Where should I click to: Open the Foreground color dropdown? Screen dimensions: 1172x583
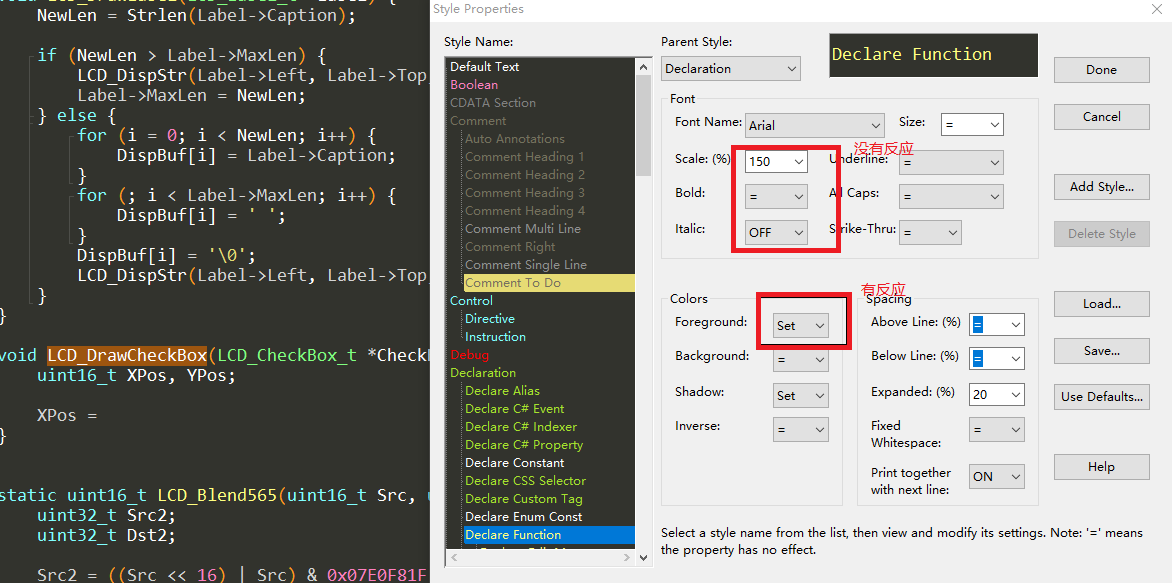point(801,325)
